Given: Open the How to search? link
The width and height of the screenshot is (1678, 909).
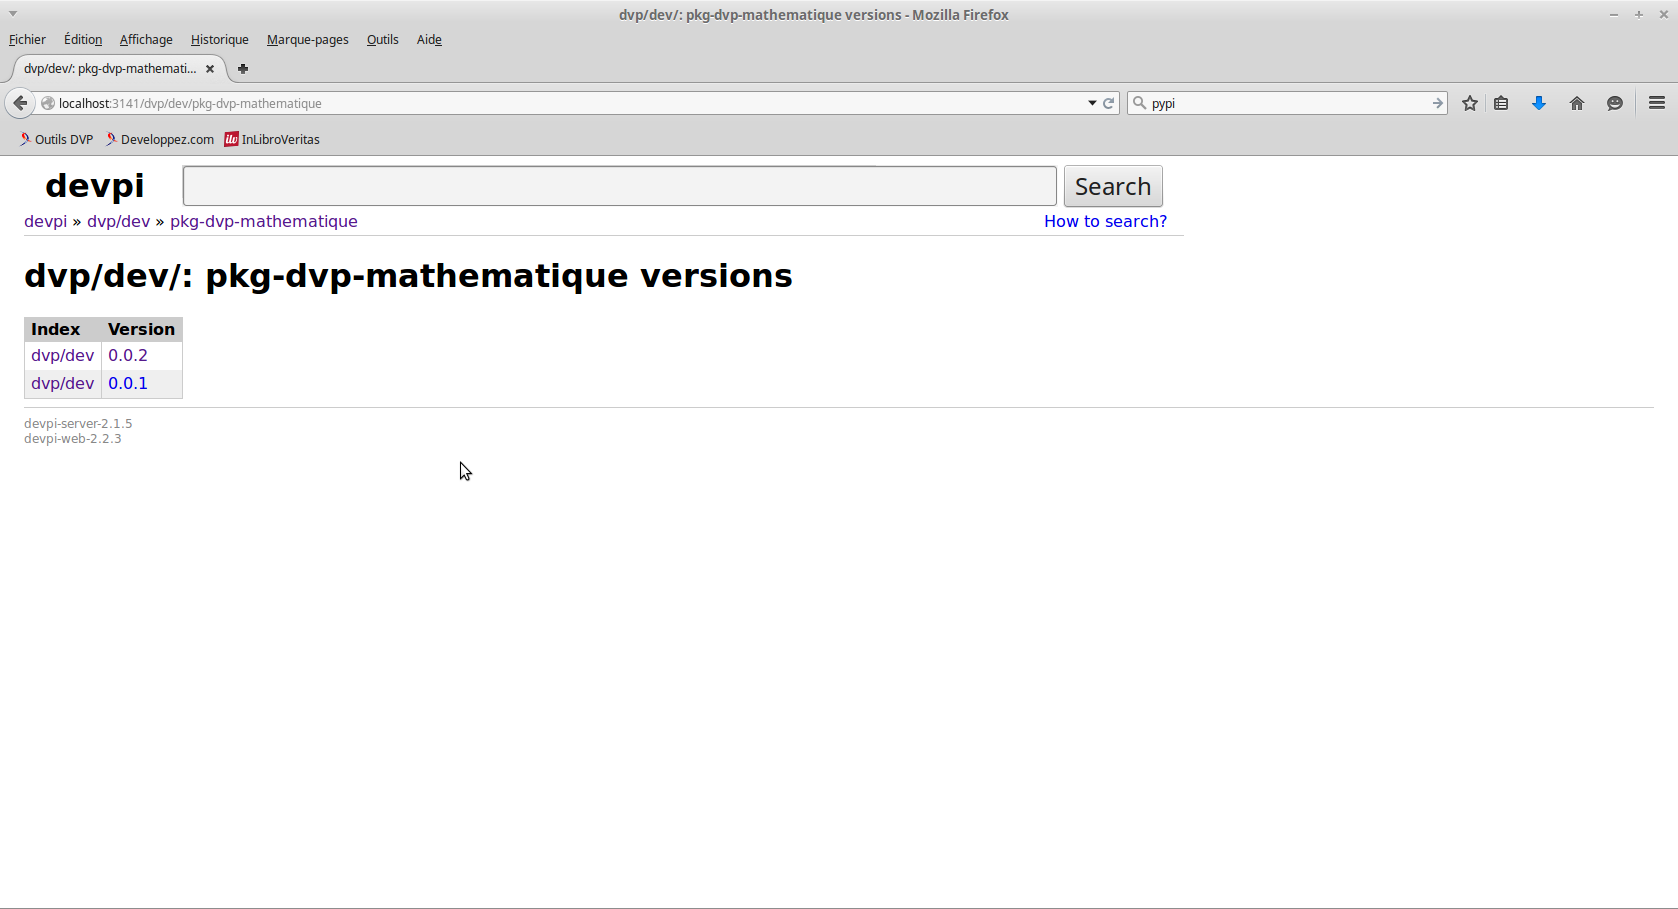Looking at the screenshot, I should (x=1105, y=221).
